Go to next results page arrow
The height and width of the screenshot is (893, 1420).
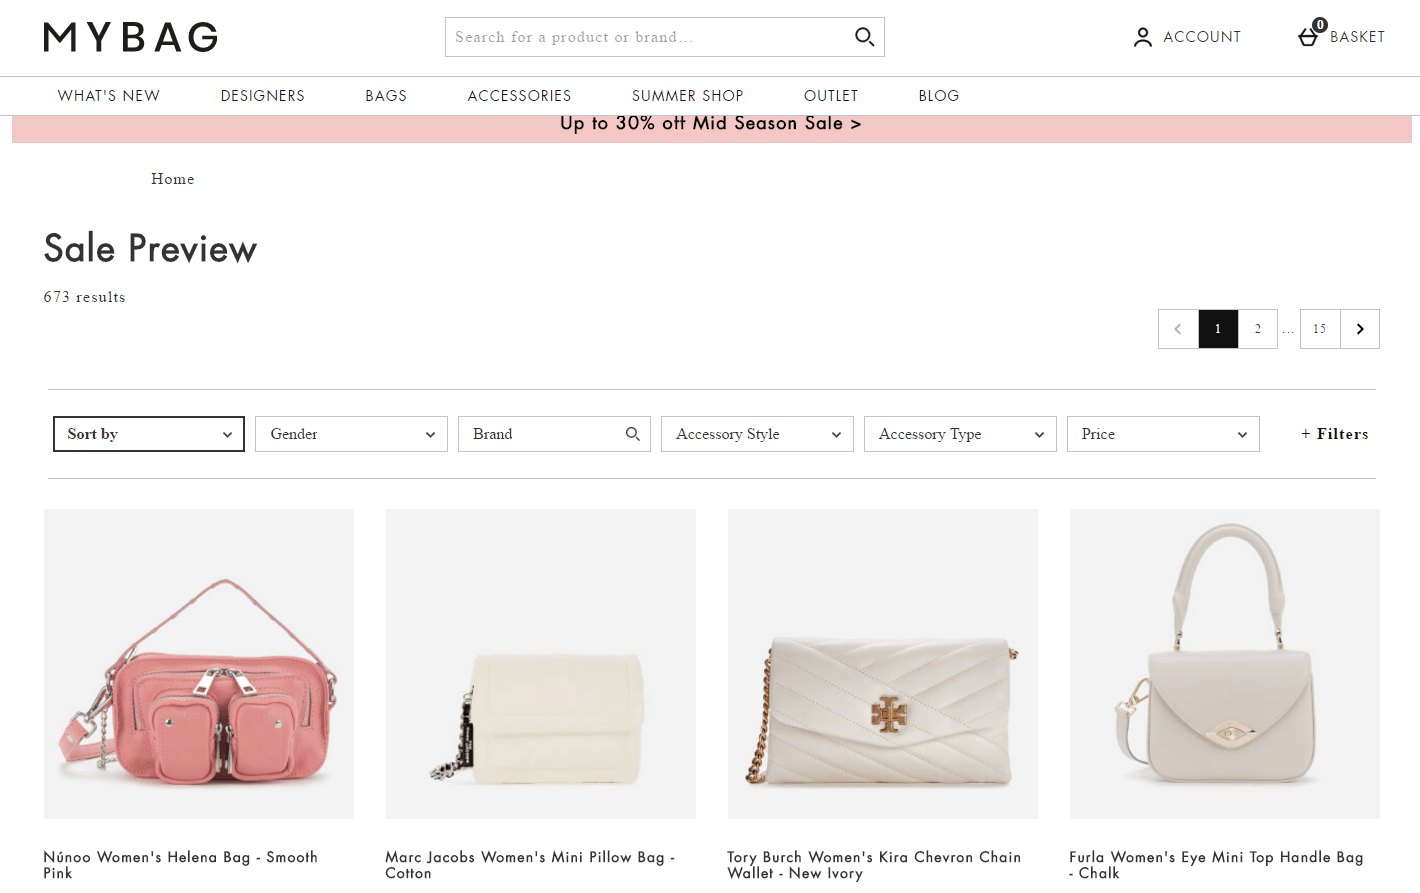1360,329
